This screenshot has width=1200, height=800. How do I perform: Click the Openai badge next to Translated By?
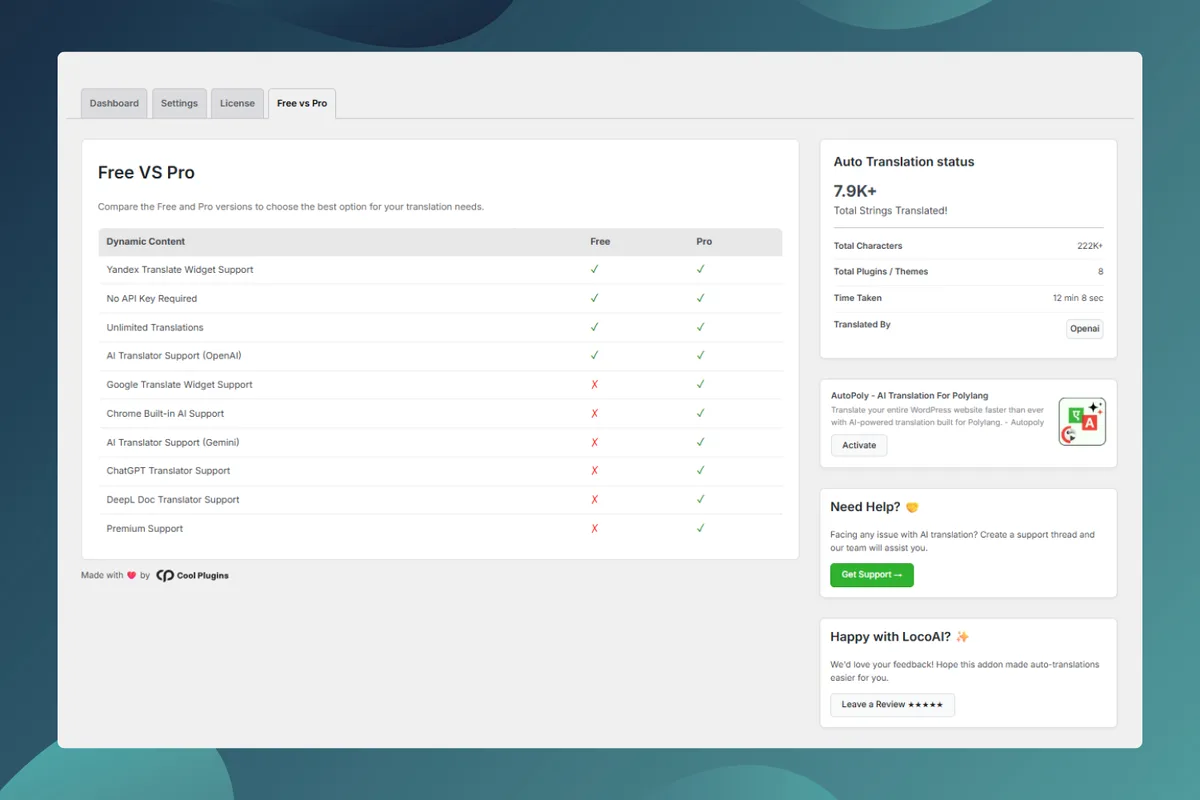[x=1084, y=329]
